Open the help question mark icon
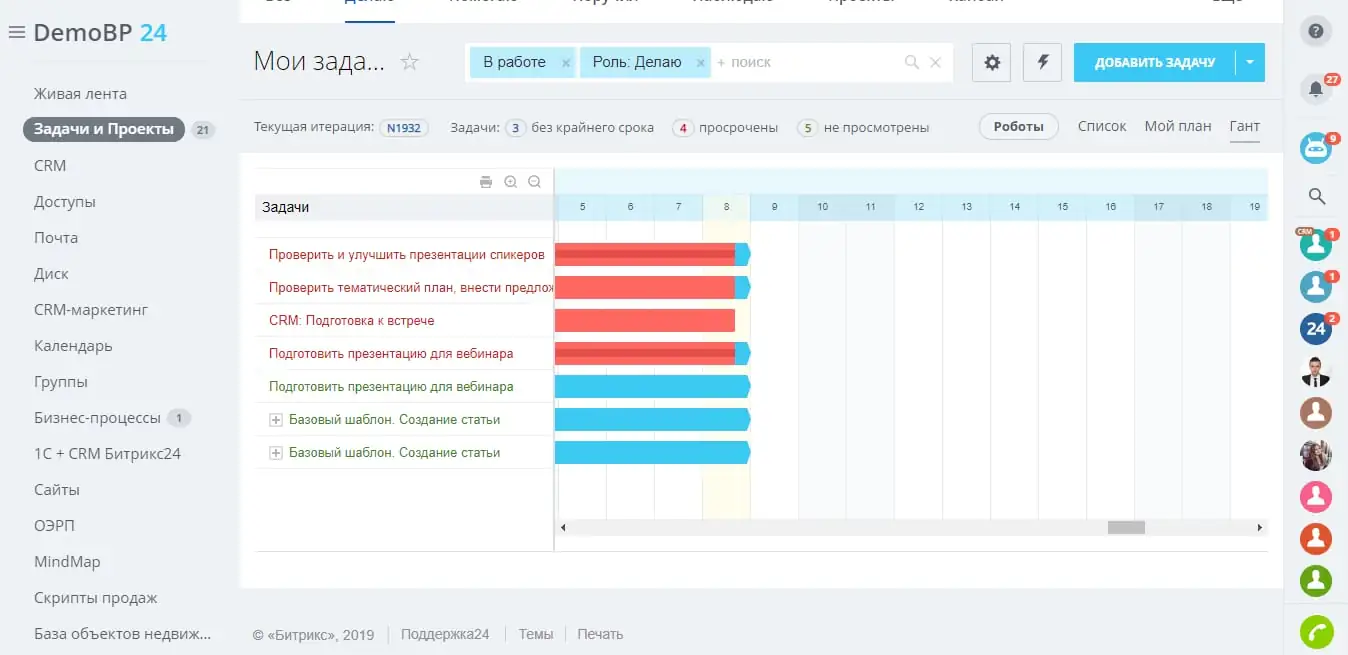The width and height of the screenshot is (1348, 655). [1316, 31]
